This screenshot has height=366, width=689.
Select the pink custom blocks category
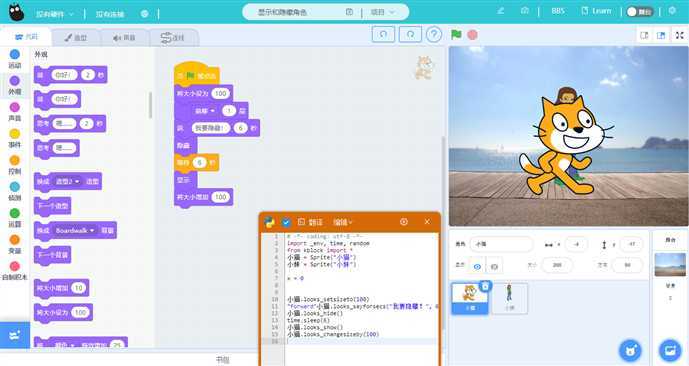pos(15,271)
